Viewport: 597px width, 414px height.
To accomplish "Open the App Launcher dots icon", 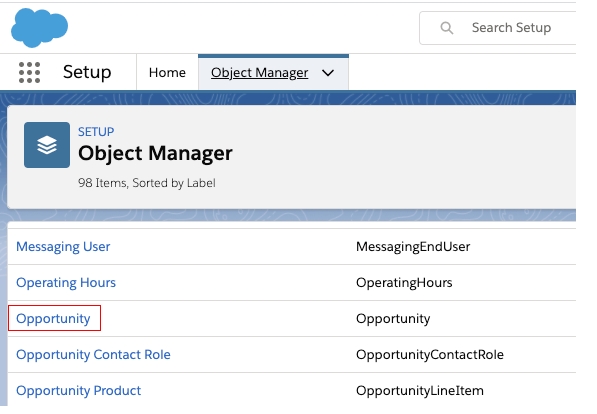I will tap(29, 72).
